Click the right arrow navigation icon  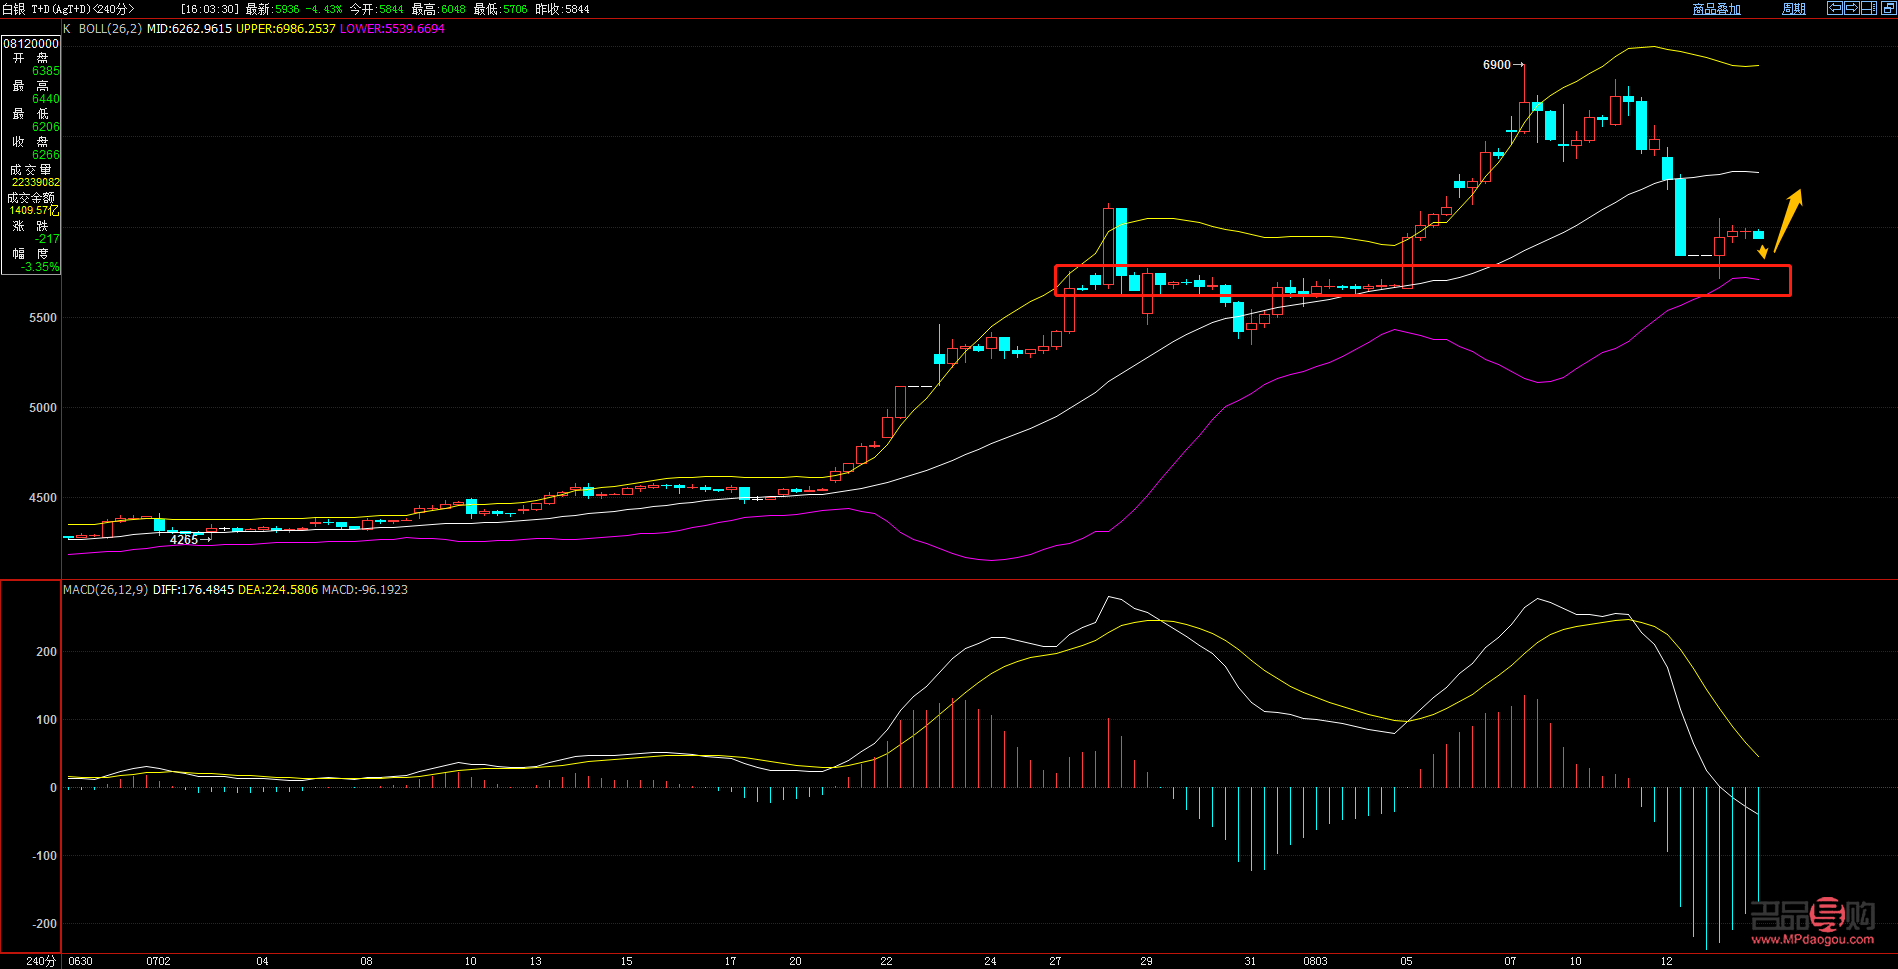pos(1852,8)
